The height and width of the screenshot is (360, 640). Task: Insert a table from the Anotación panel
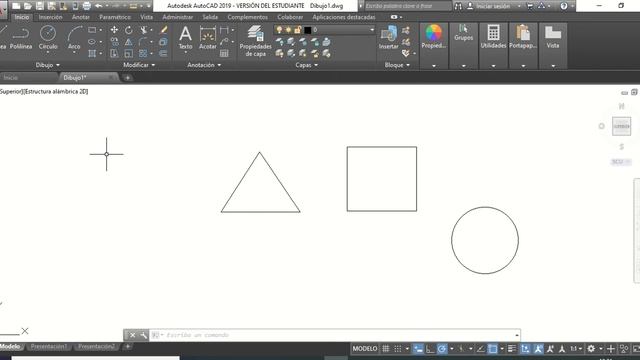point(224,53)
